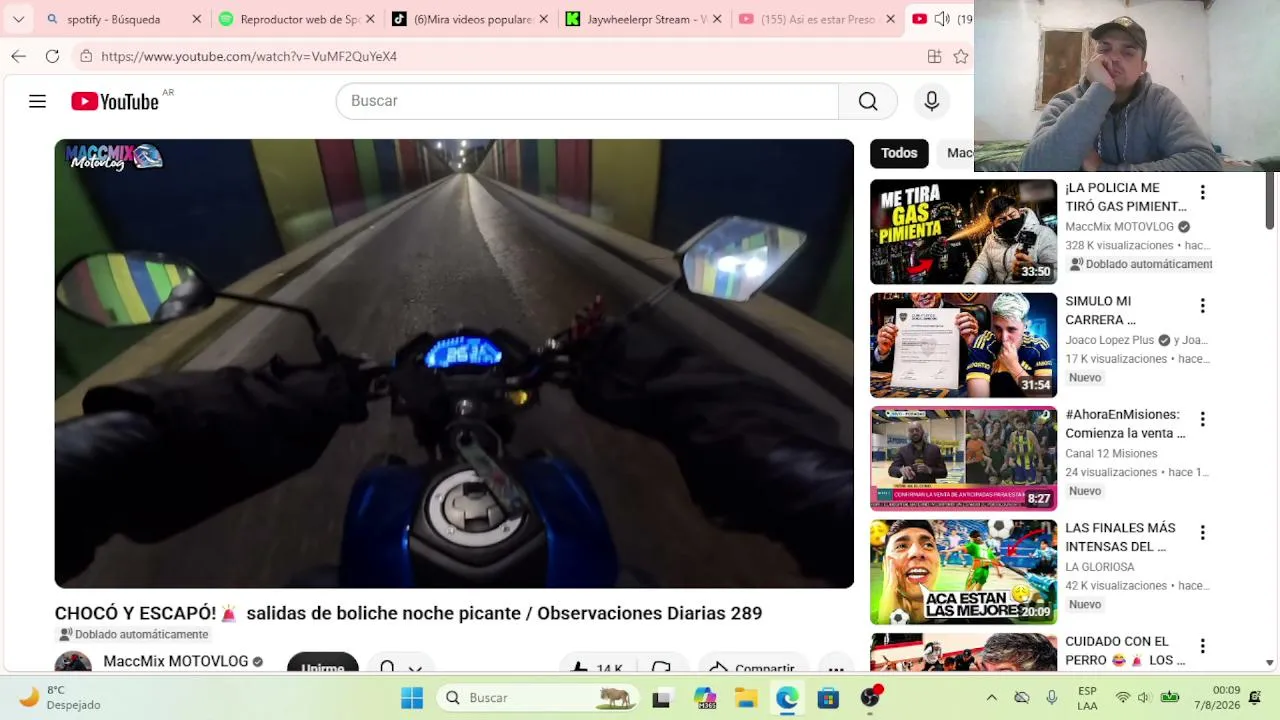Open the 8:27 Canal 12 Misiones thumbnail
The width and height of the screenshot is (1280, 720).
click(963, 459)
